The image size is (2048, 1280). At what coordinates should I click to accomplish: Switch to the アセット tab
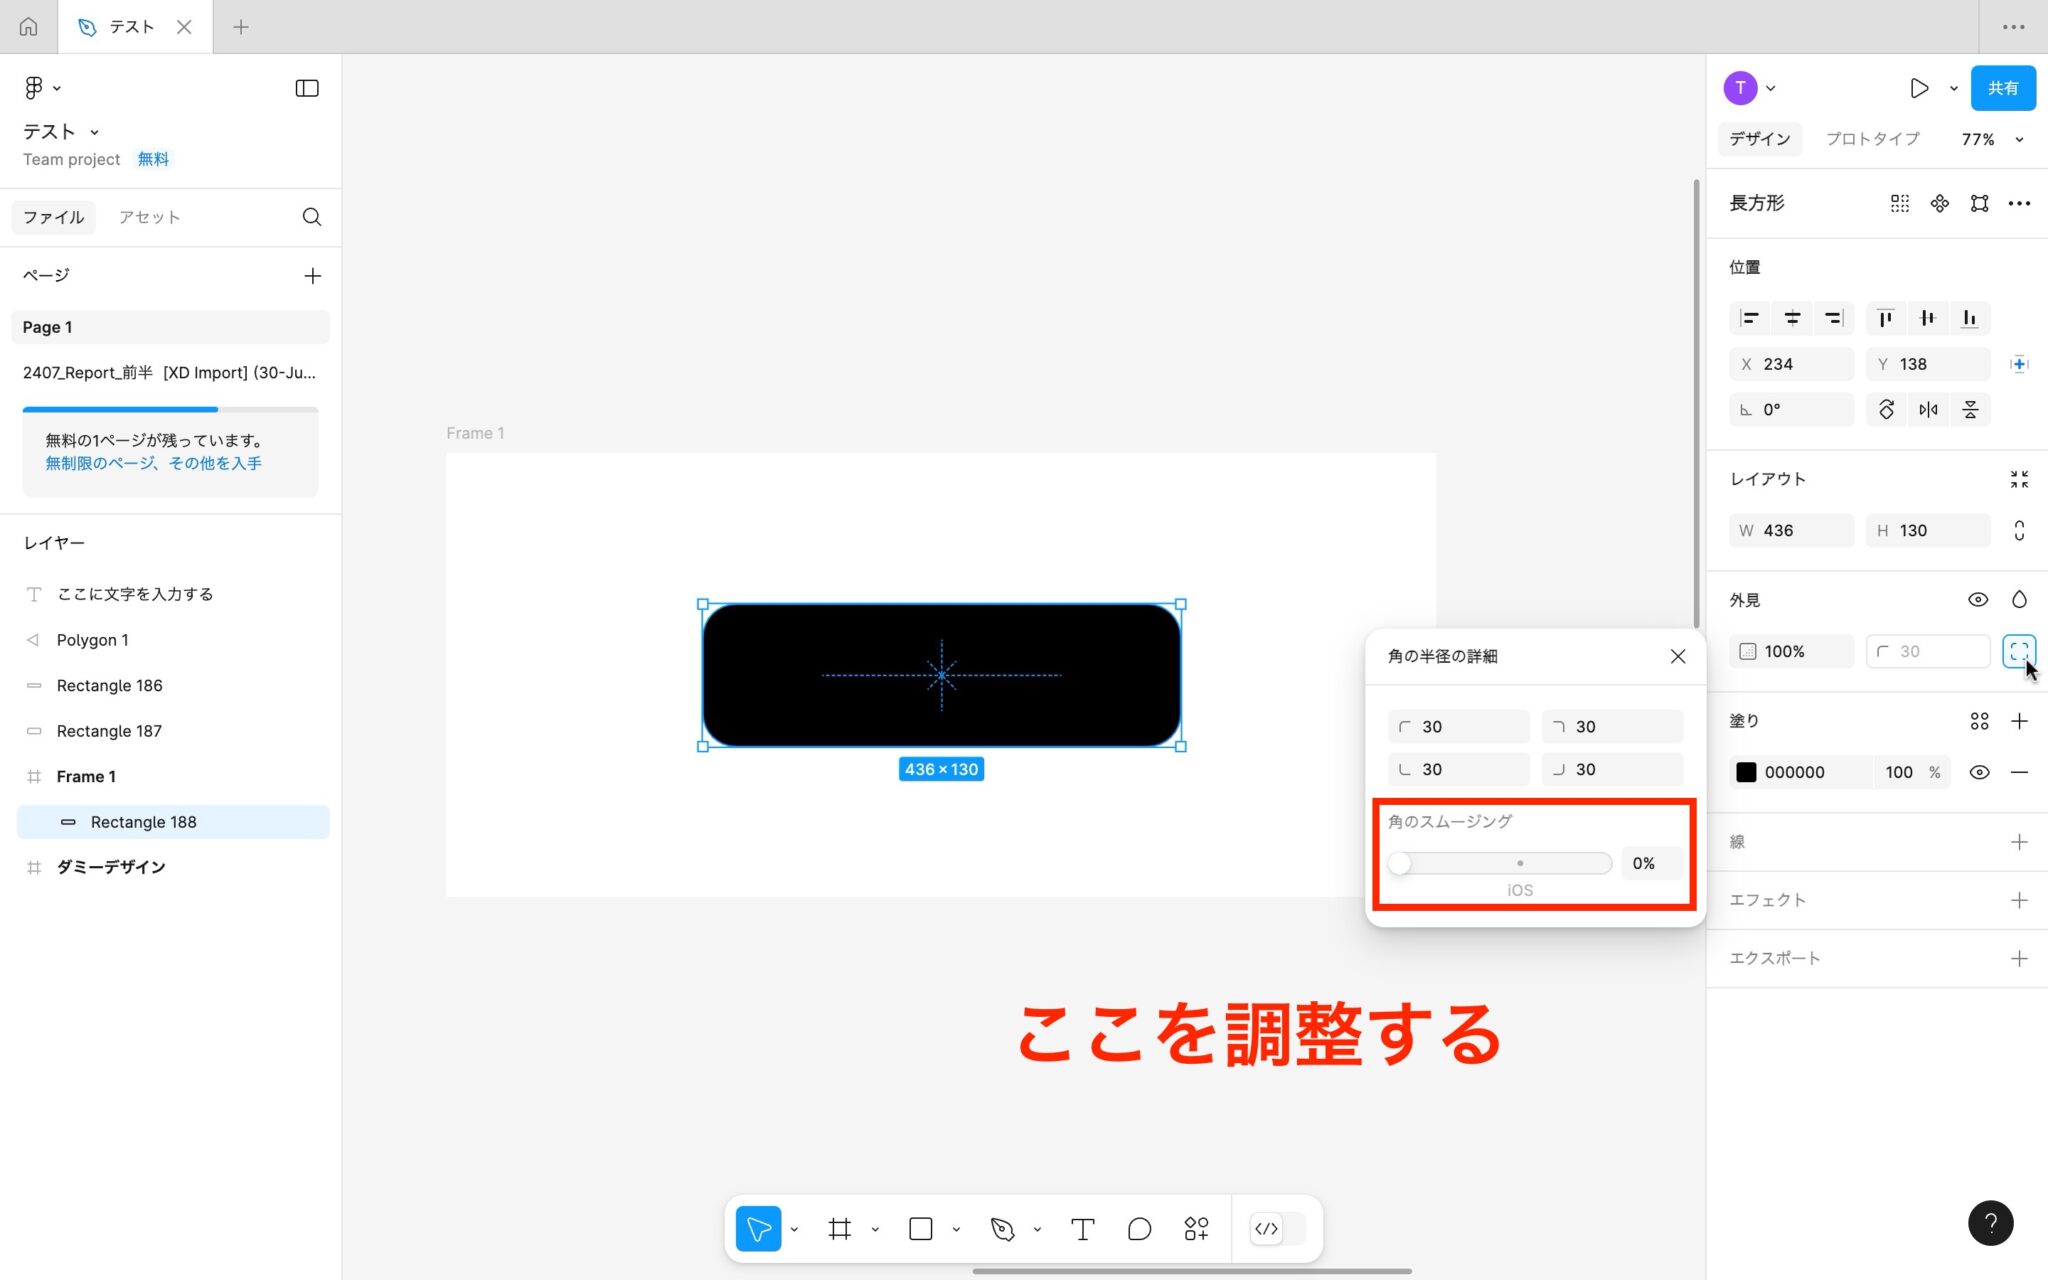pos(149,216)
